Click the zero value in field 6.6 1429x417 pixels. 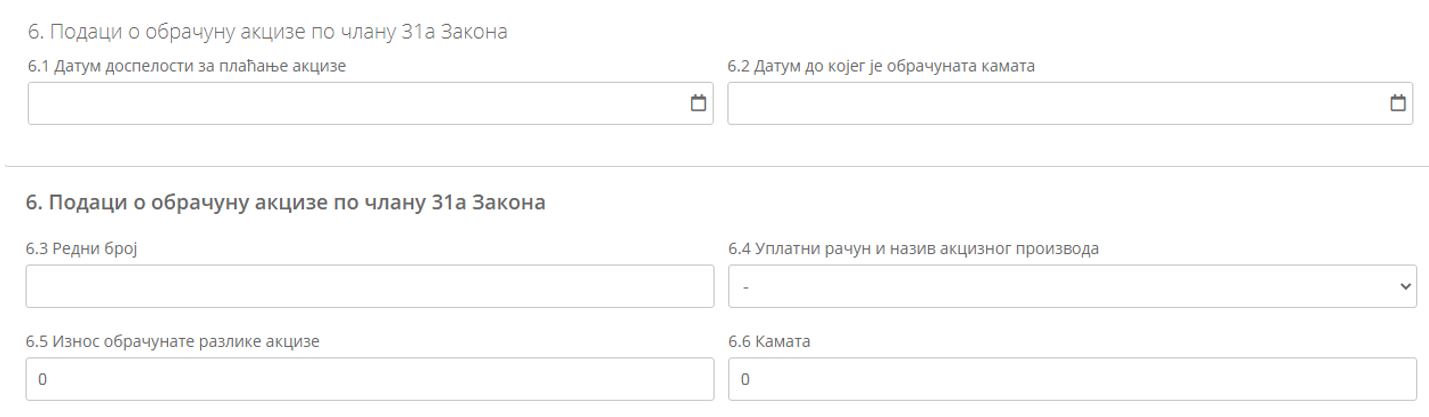pyautogui.click(x=744, y=380)
